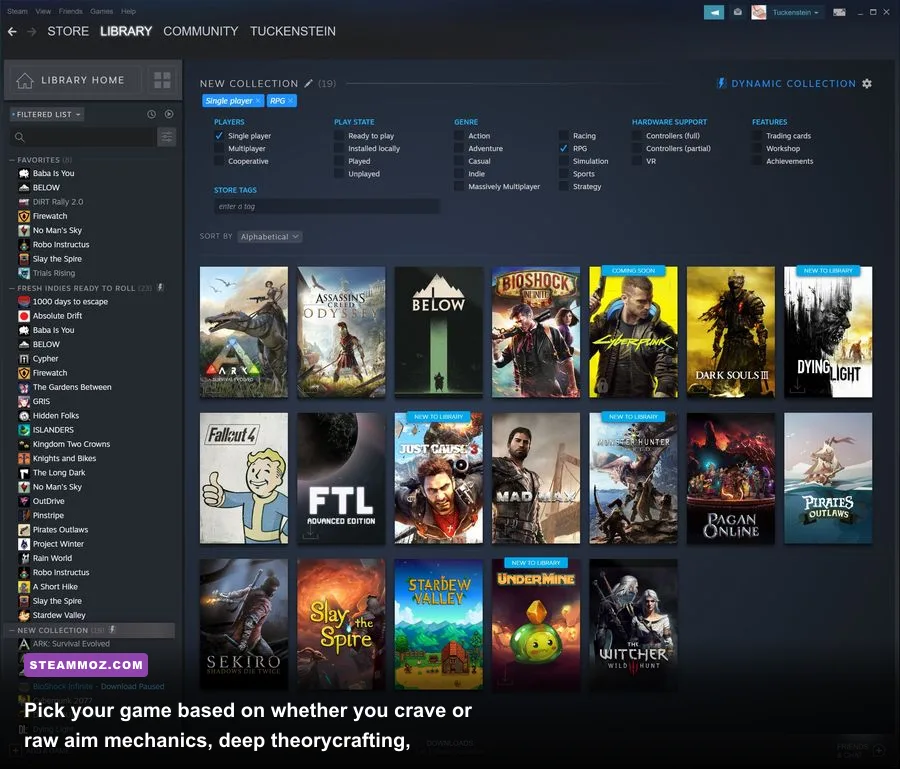Enable the Multiplayer checkbox

pyautogui.click(x=219, y=149)
